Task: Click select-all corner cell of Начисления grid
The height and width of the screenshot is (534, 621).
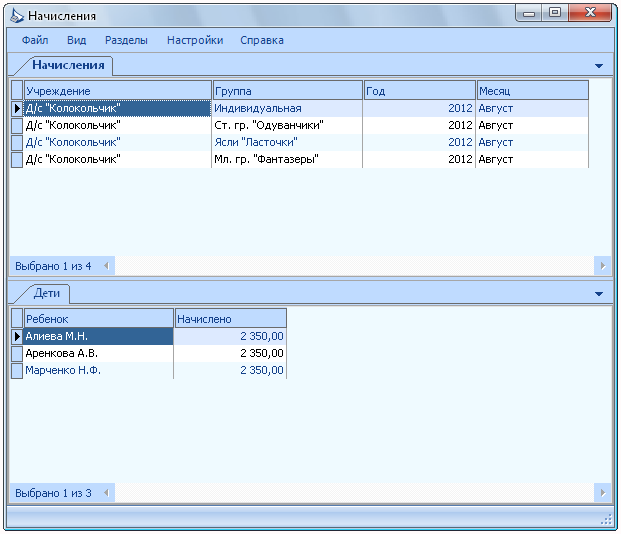Action: coord(17,91)
